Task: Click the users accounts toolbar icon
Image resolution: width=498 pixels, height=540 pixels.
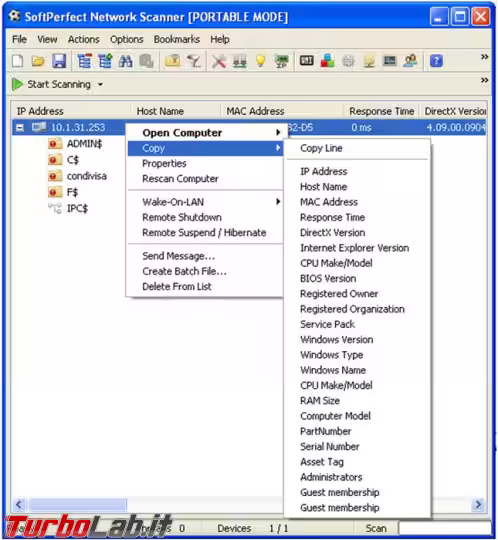Action: pos(411,61)
